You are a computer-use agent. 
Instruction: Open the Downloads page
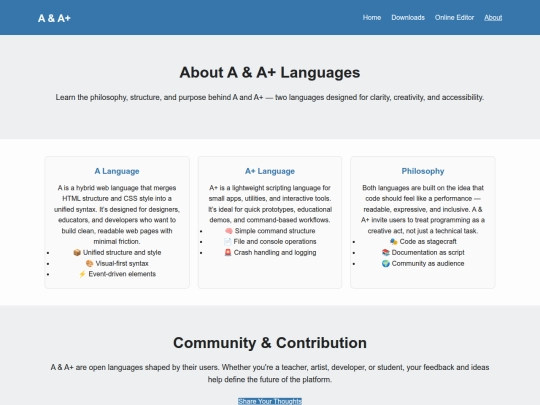pyautogui.click(x=408, y=18)
